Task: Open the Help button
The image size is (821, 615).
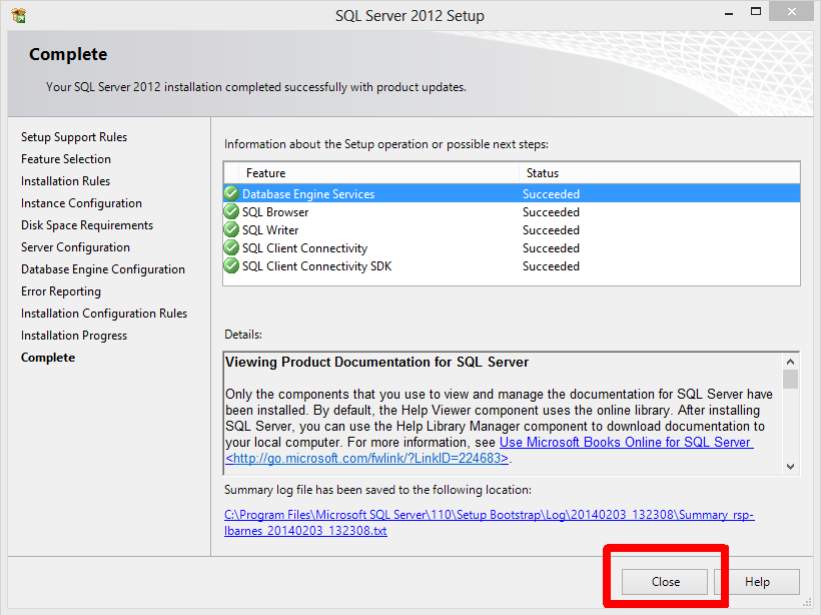Action: click(757, 582)
